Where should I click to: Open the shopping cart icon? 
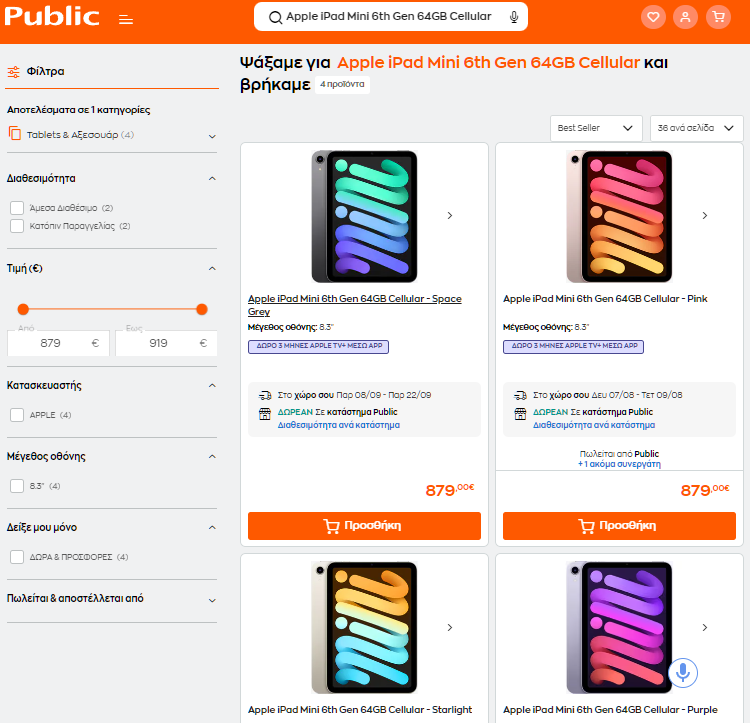[718, 17]
